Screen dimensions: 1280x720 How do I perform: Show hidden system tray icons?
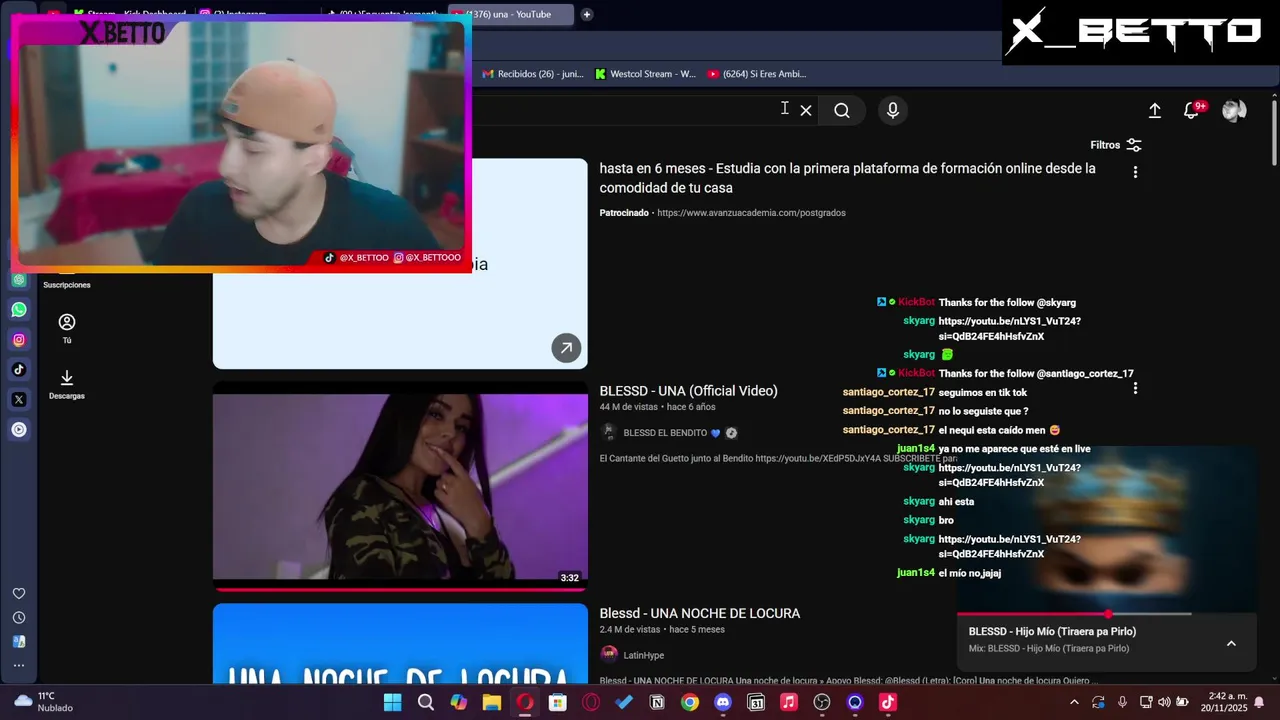(1074, 702)
